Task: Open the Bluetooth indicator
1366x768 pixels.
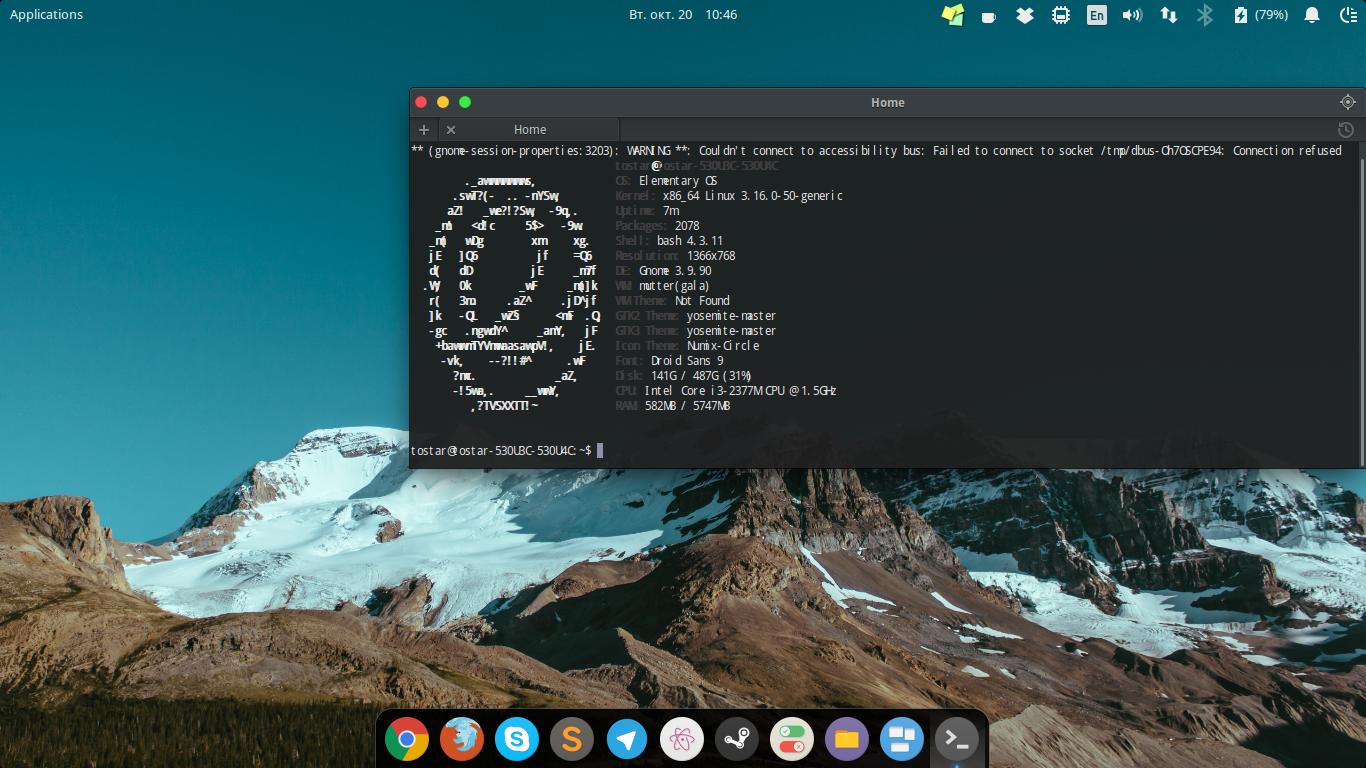Action: 1205,15
